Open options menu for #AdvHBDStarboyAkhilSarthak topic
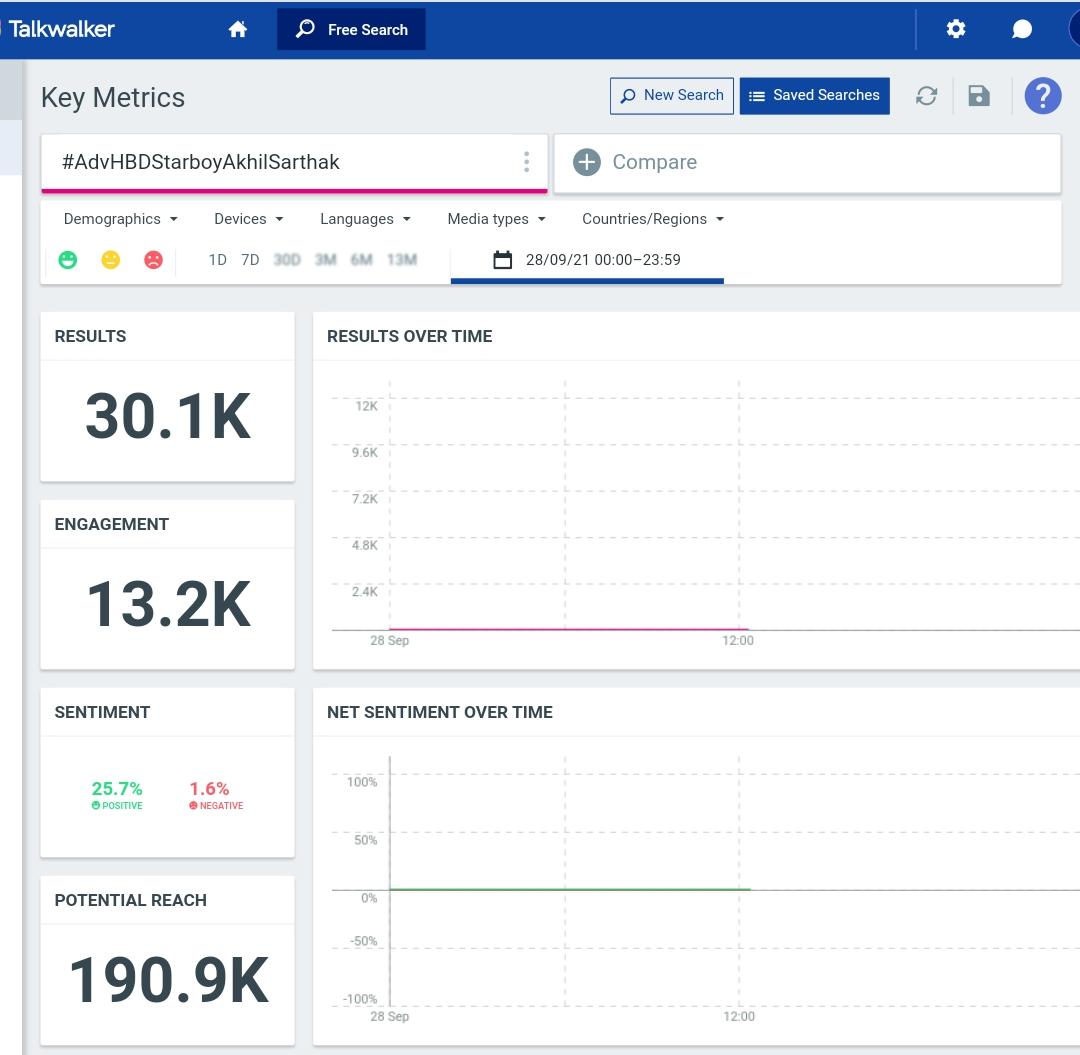Screen dimensions: 1080x1055 [526, 162]
